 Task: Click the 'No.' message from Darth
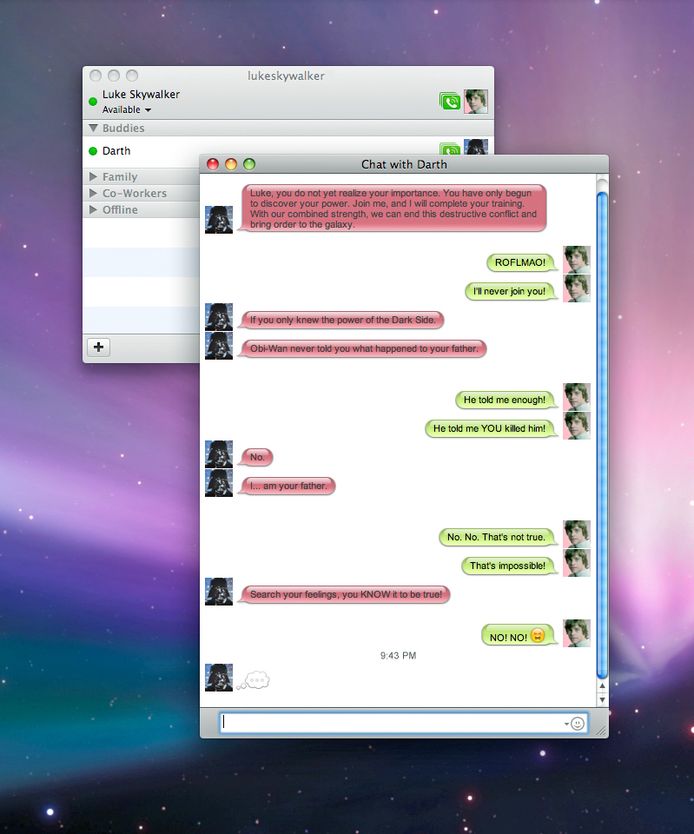pos(256,457)
